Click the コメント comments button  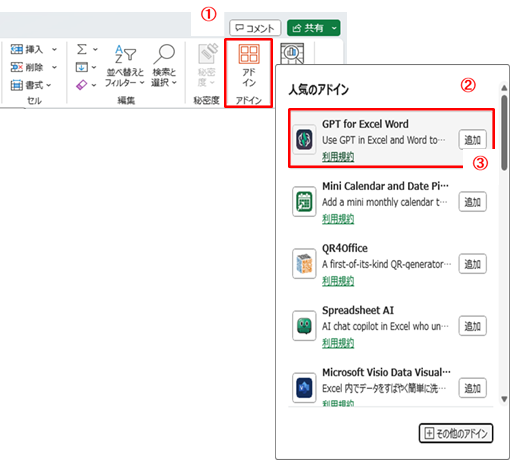pyautogui.click(x=255, y=28)
